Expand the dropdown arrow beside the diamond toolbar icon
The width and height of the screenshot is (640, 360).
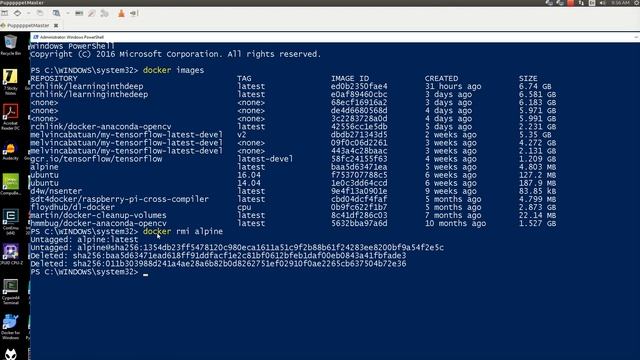(28, 13)
